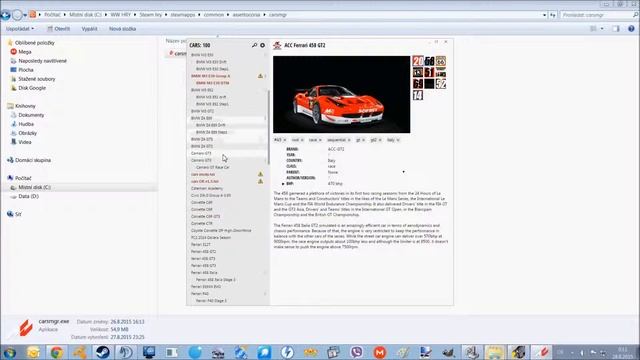Open the Parent dropdown arrow
640x360 pixels.
[x=404, y=172]
